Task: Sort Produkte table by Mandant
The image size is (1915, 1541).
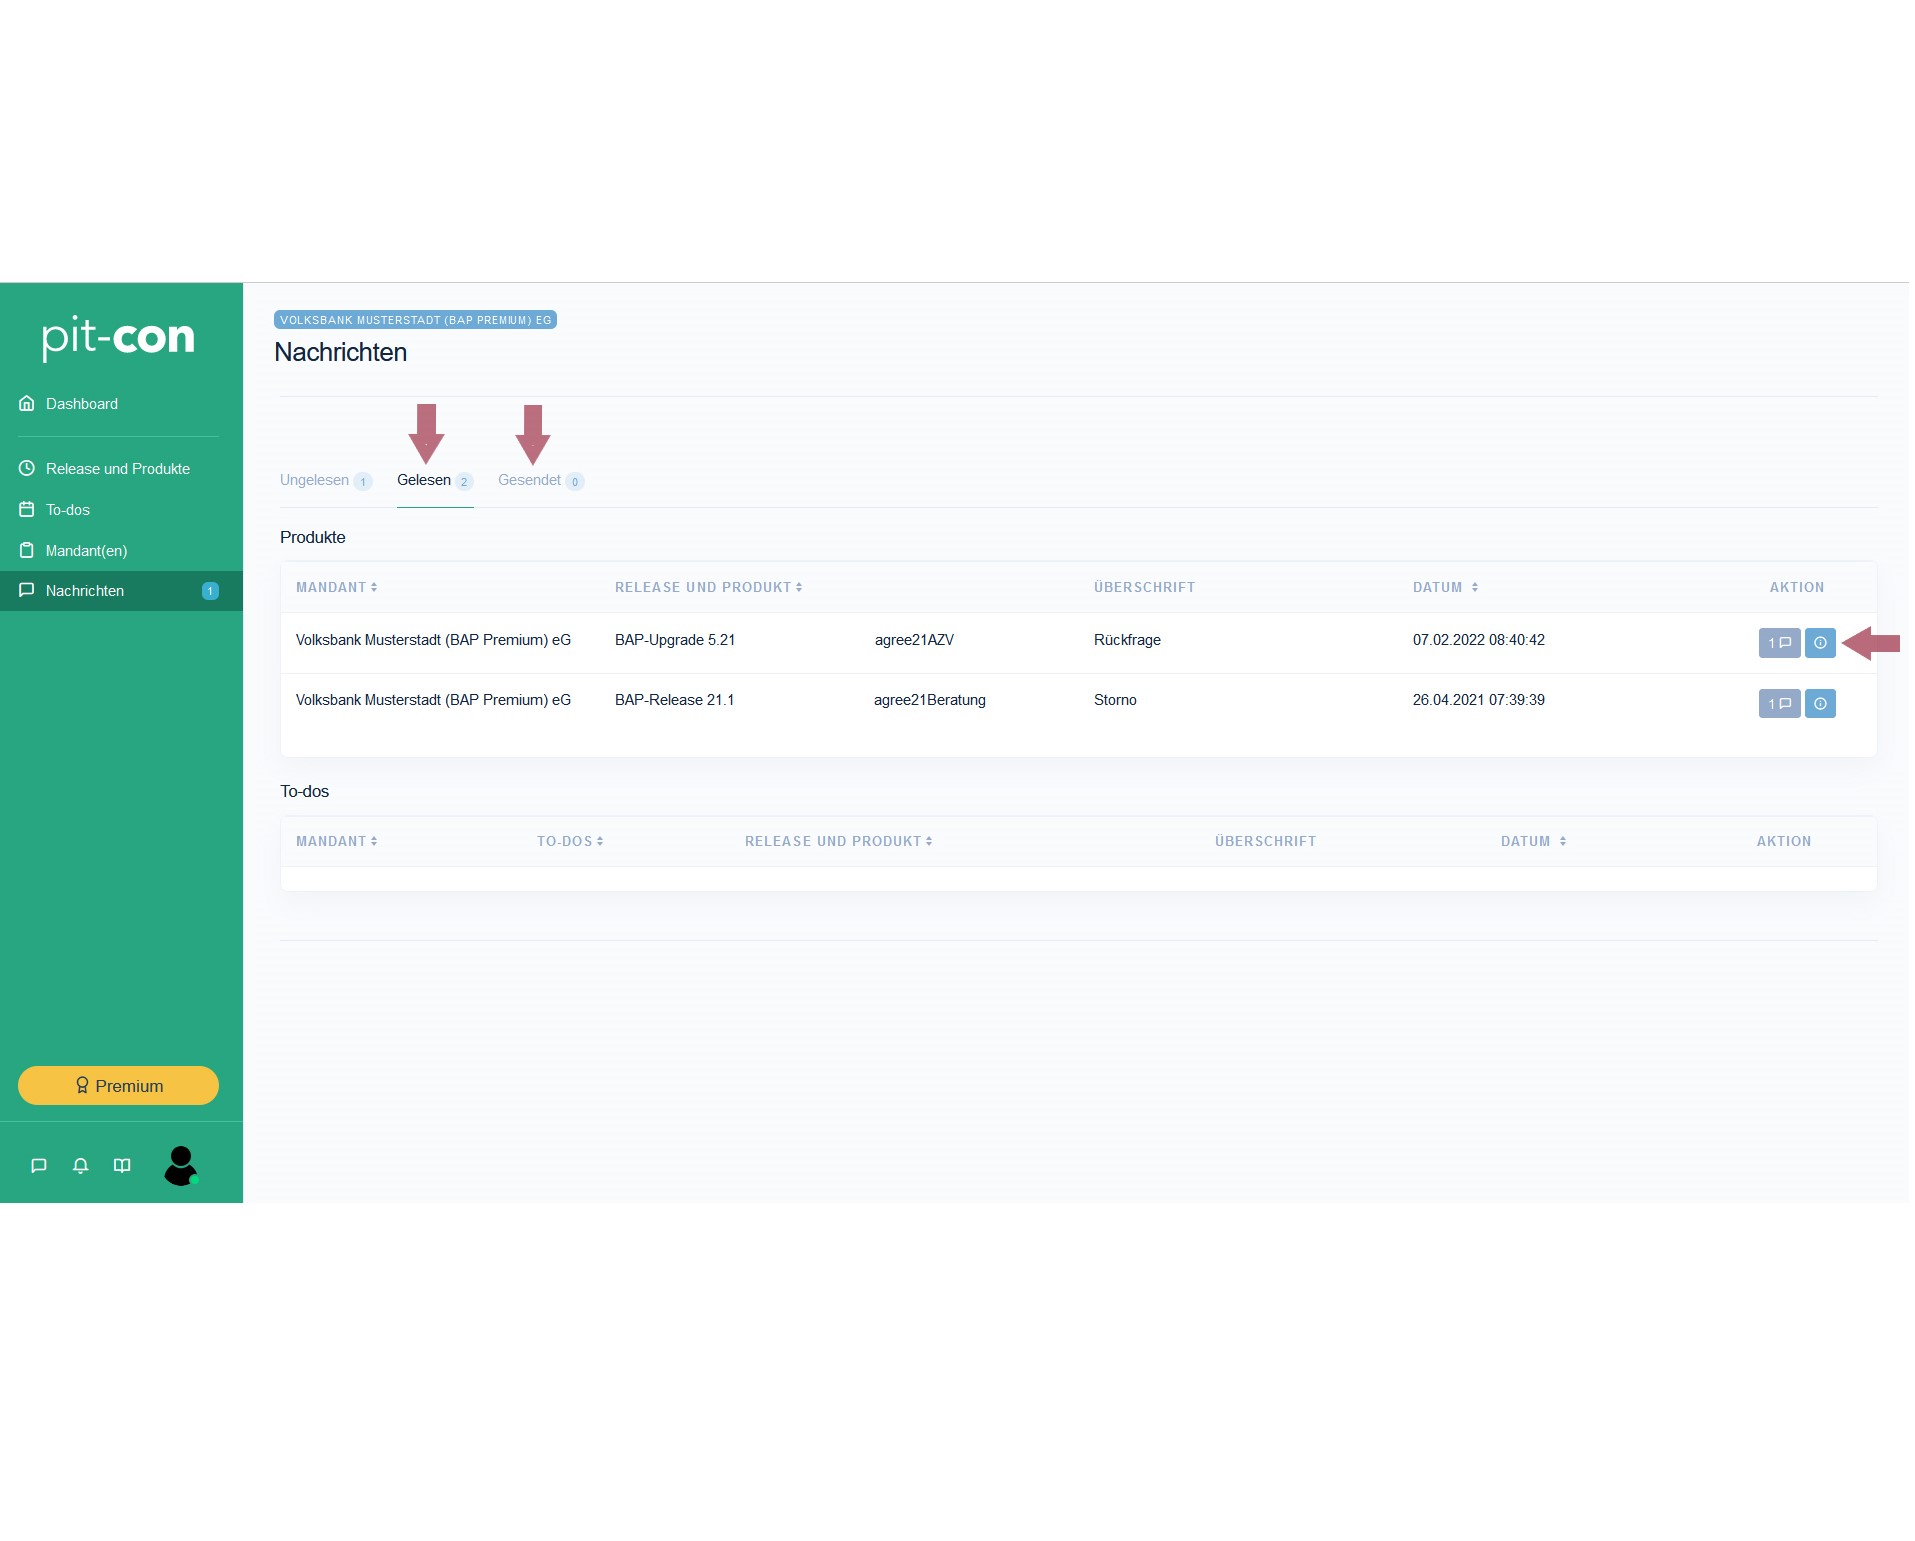Action: pos(337,588)
